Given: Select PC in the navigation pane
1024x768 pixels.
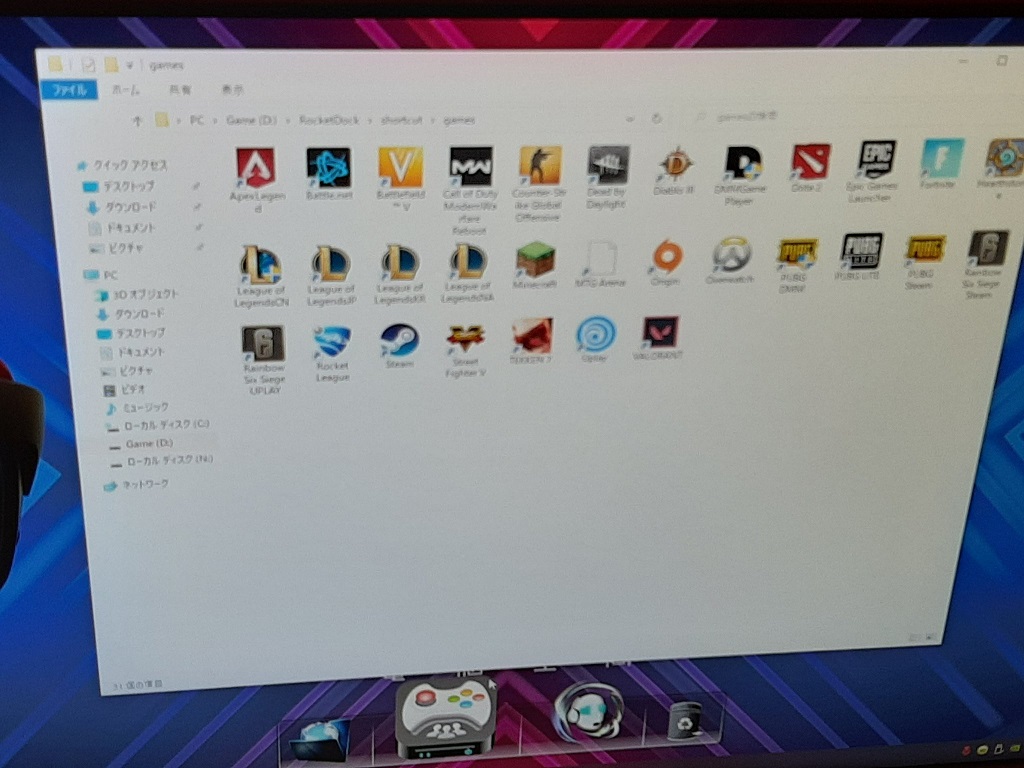Looking at the screenshot, I should pos(101,275).
